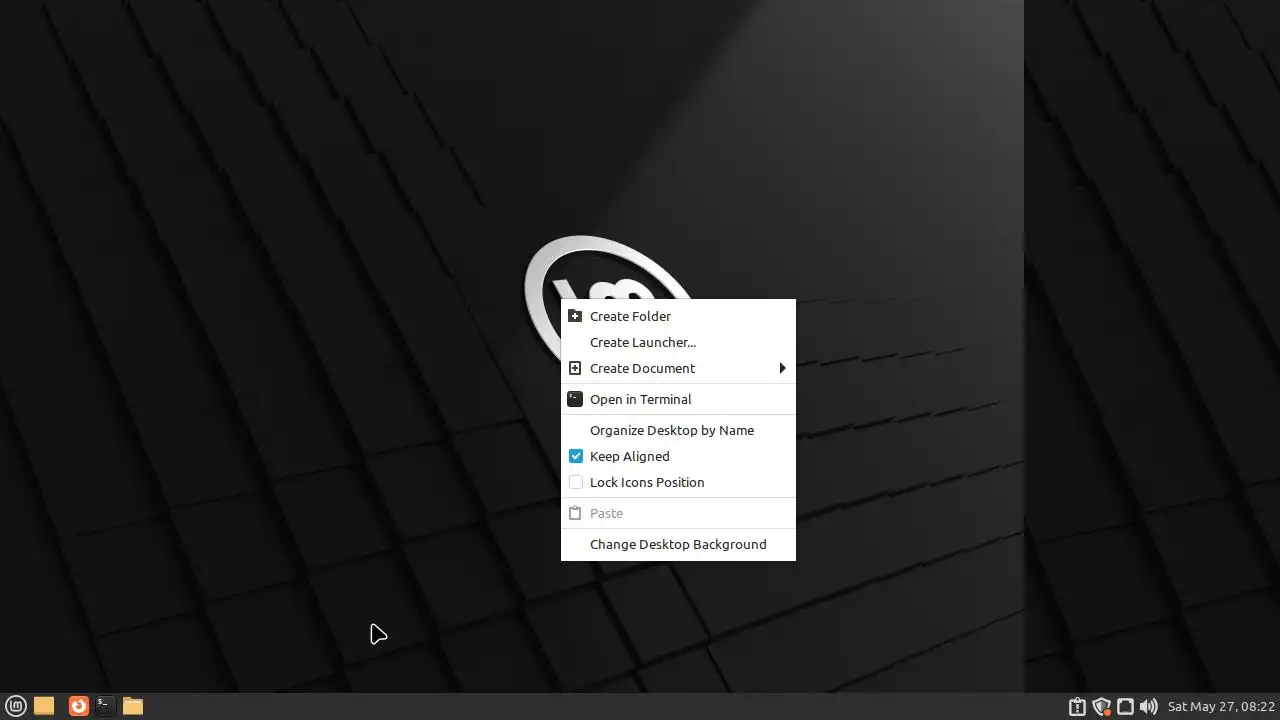Click the network tray icon
Screen dimensions: 1280x720
tap(1125, 707)
